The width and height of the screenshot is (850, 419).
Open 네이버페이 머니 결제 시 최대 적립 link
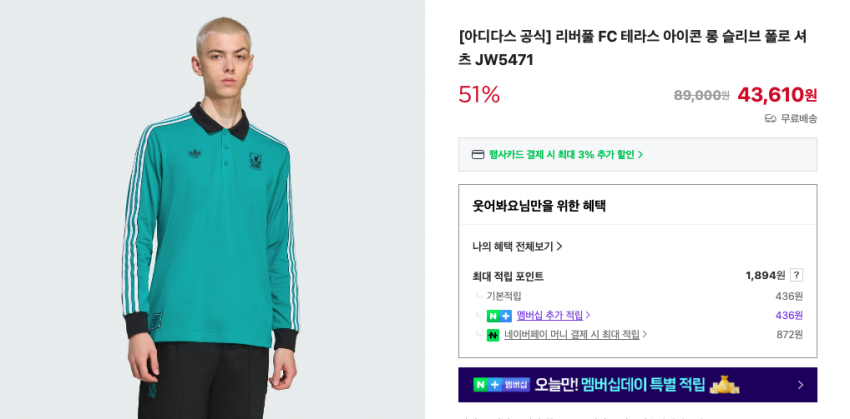[572, 334]
